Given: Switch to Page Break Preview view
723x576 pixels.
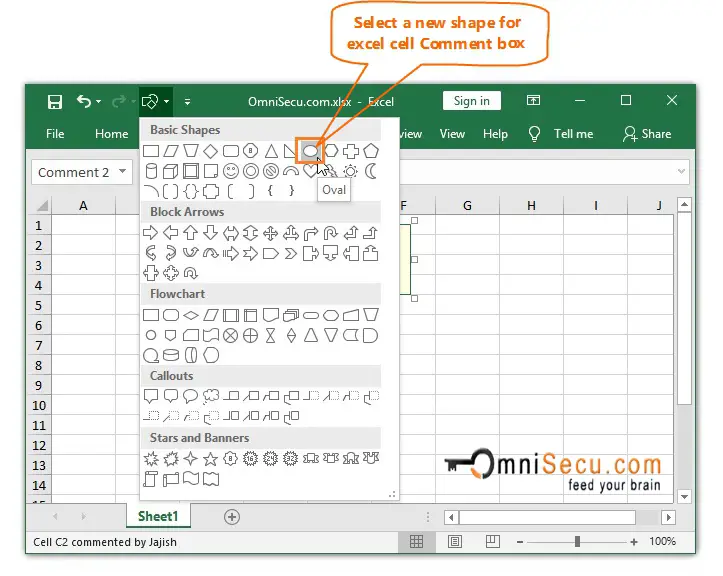Looking at the screenshot, I should pos(492,541).
